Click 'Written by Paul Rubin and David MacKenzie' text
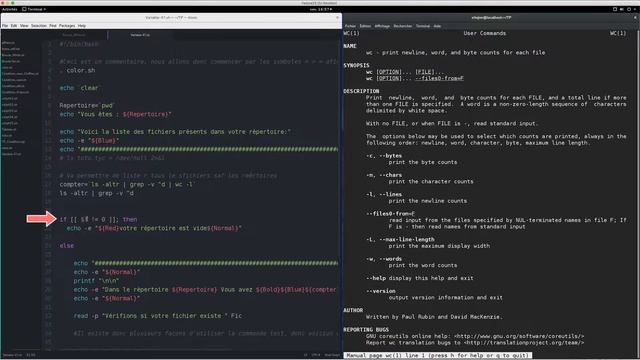The width and height of the screenshot is (640, 360). [x=434, y=317]
